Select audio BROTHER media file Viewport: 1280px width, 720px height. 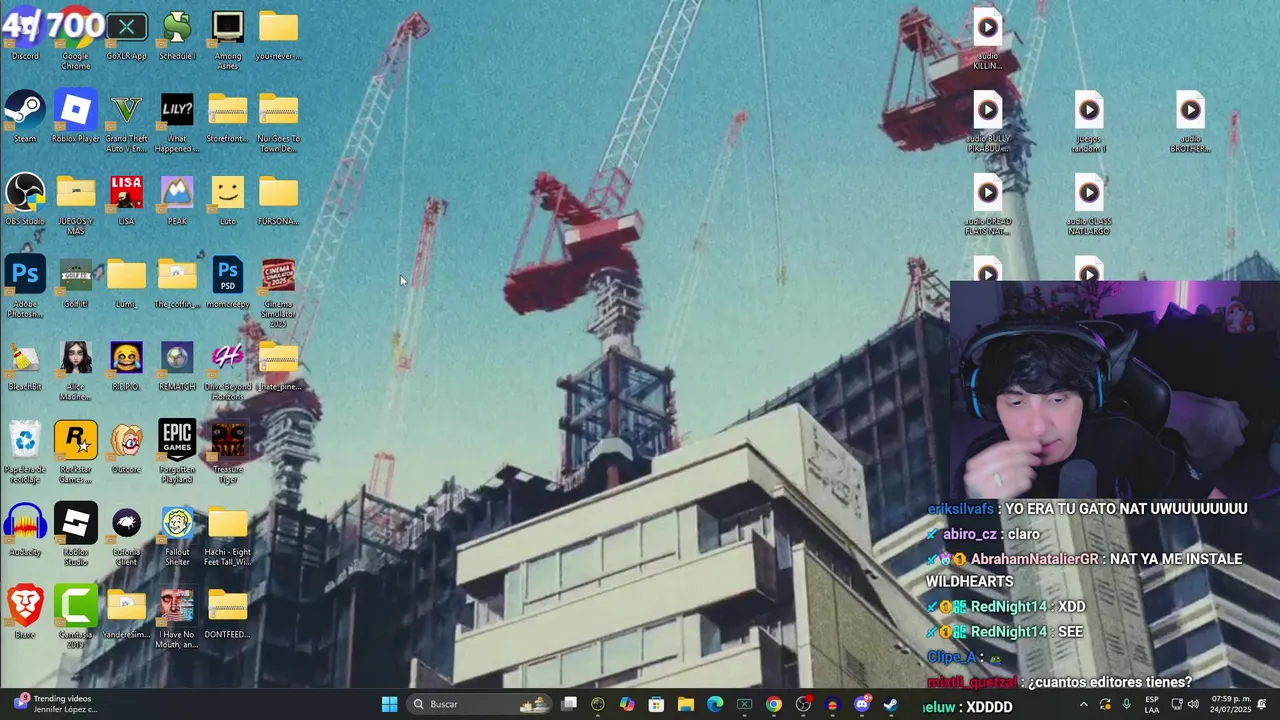click(x=1190, y=122)
